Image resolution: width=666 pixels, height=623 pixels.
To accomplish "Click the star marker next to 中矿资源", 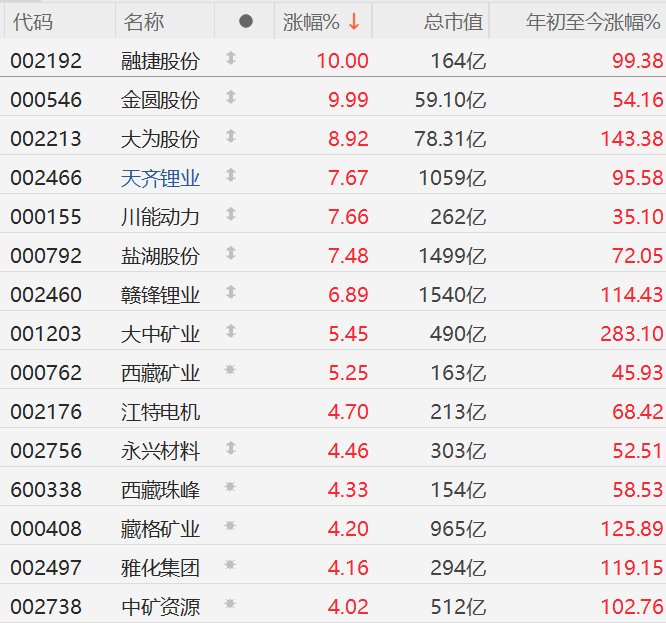I will point(231,605).
